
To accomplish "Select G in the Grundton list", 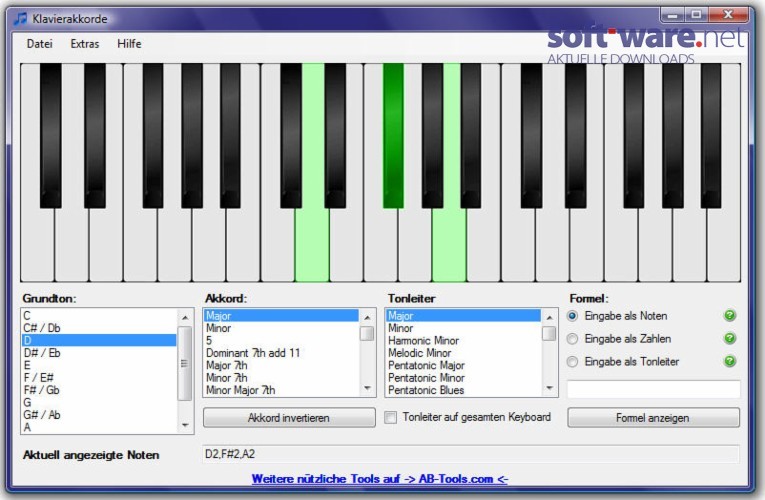I will pyautogui.click(x=100, y=402).
